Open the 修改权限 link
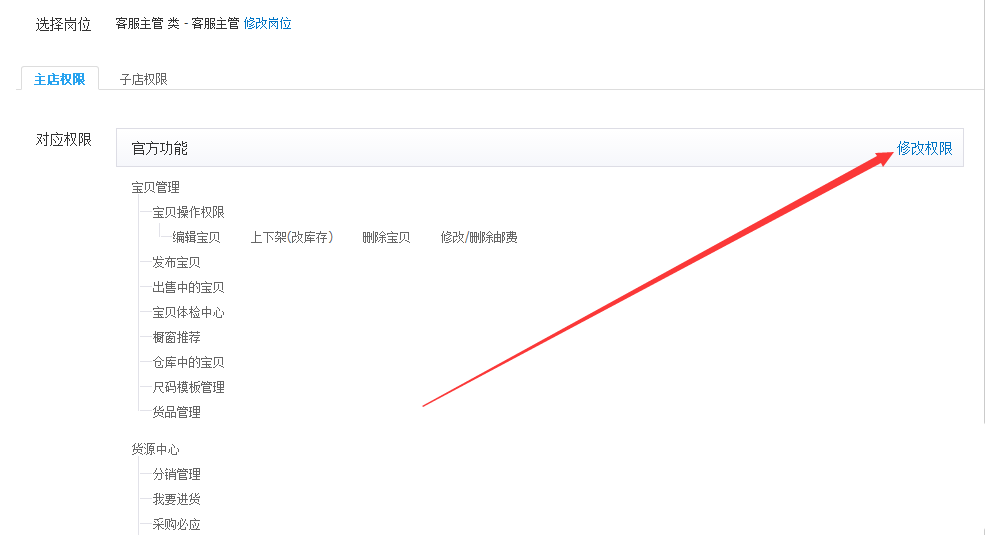 925,148
